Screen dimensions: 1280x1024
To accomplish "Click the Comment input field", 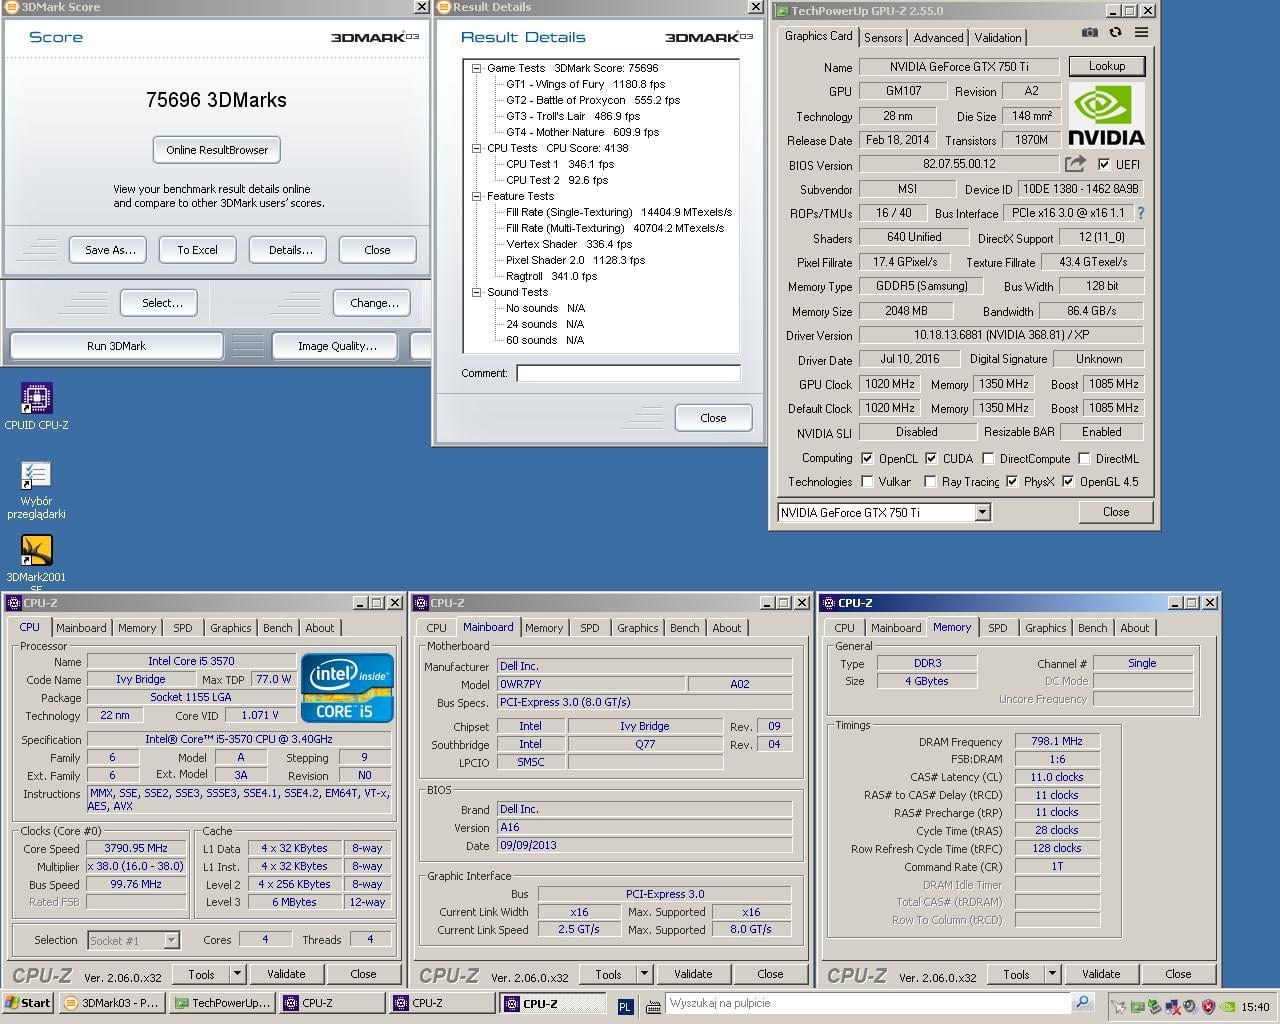I will (x=628, y=373).
